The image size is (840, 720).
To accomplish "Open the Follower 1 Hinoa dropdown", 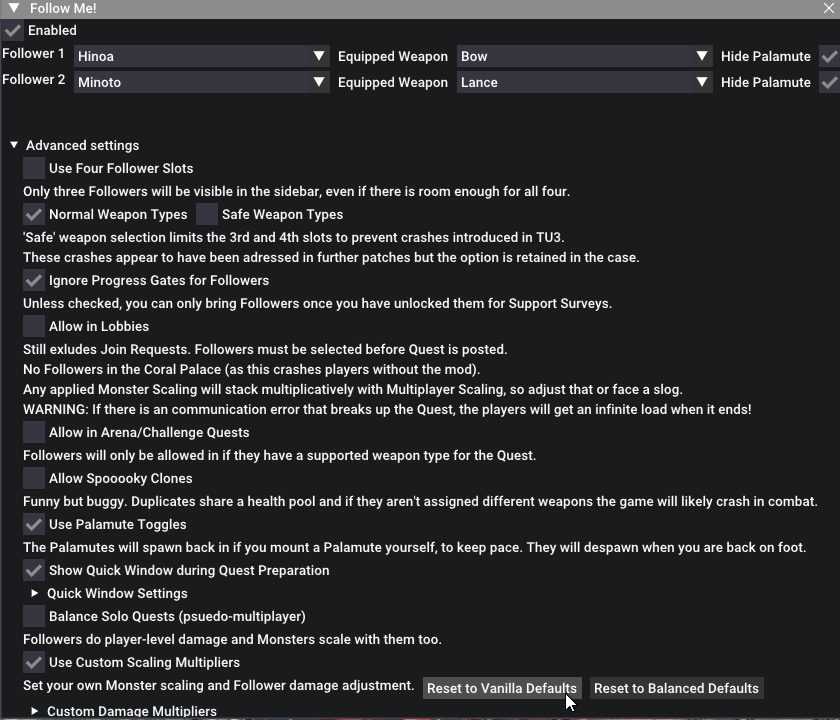I will coord(201,56).
